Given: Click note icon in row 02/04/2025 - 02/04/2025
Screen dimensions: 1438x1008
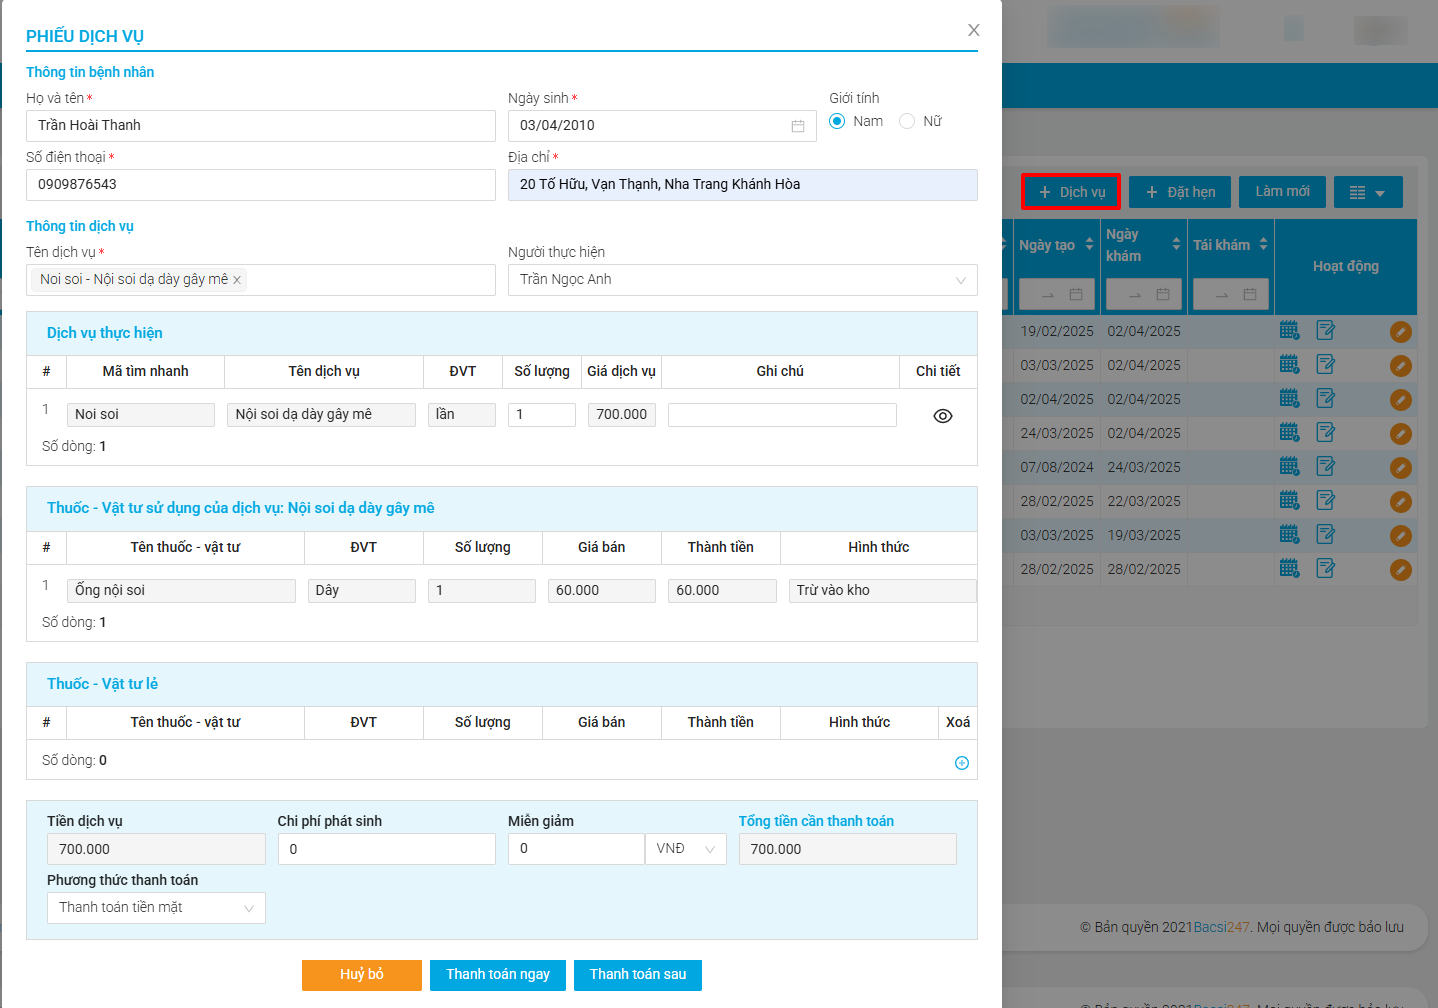Looking at the screenshot, I should click(x=1326, y=399).
